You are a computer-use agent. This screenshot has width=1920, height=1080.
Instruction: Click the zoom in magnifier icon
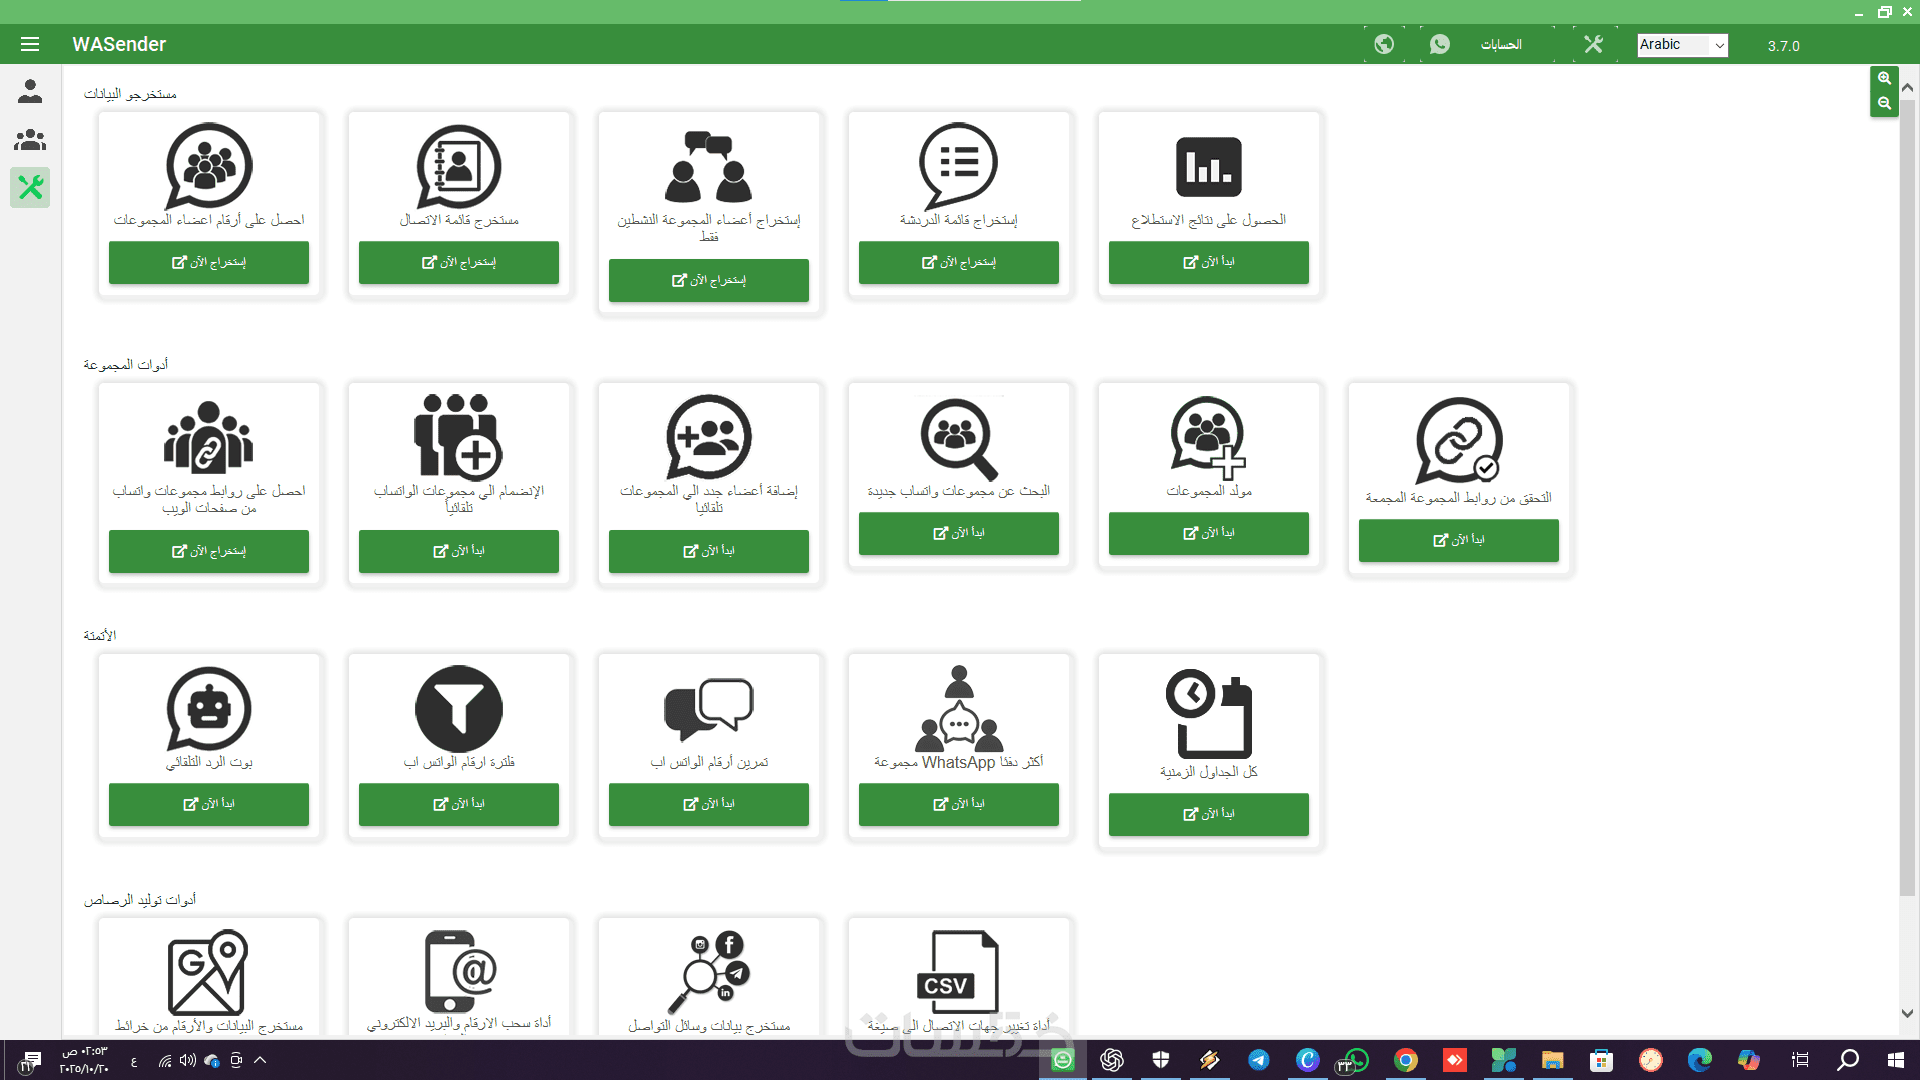click(1884, 78)
